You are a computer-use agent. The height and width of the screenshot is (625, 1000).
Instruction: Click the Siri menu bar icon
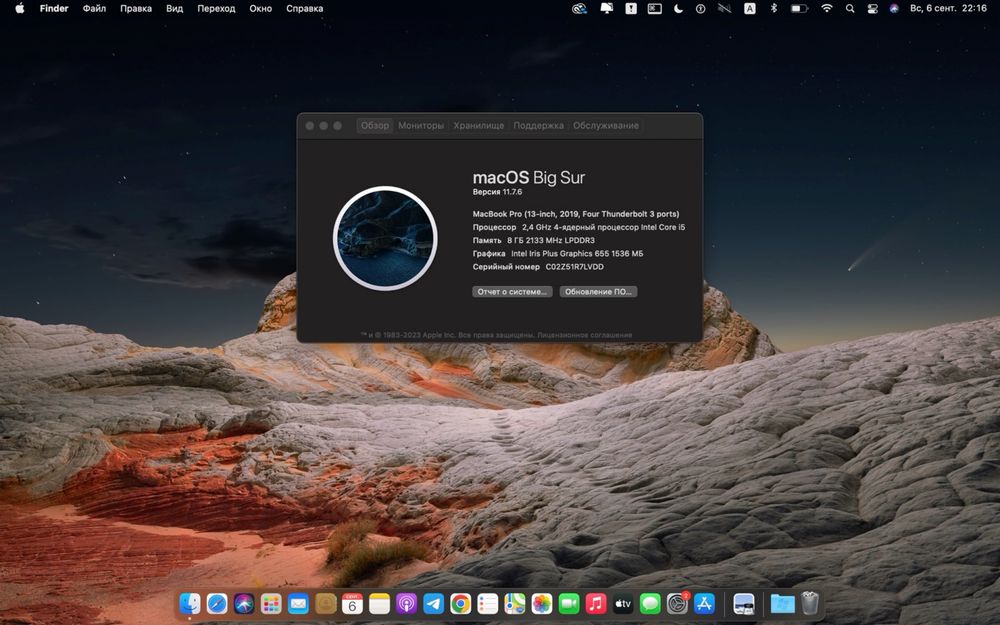(894, 8)
